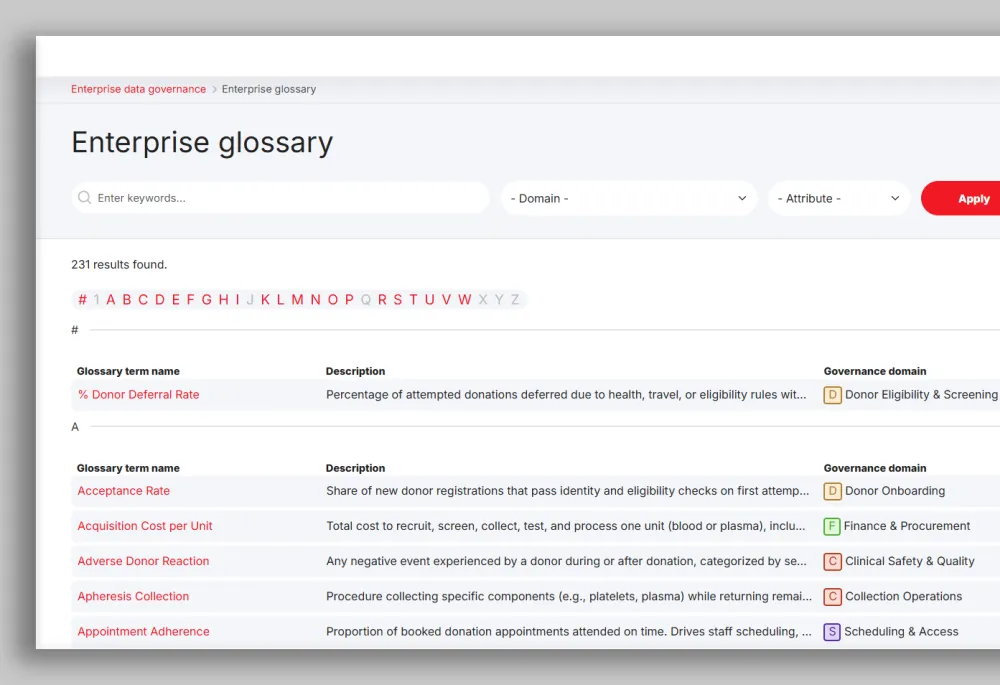View the Adverse Donor Reaction definition

[x=143, y=561]
